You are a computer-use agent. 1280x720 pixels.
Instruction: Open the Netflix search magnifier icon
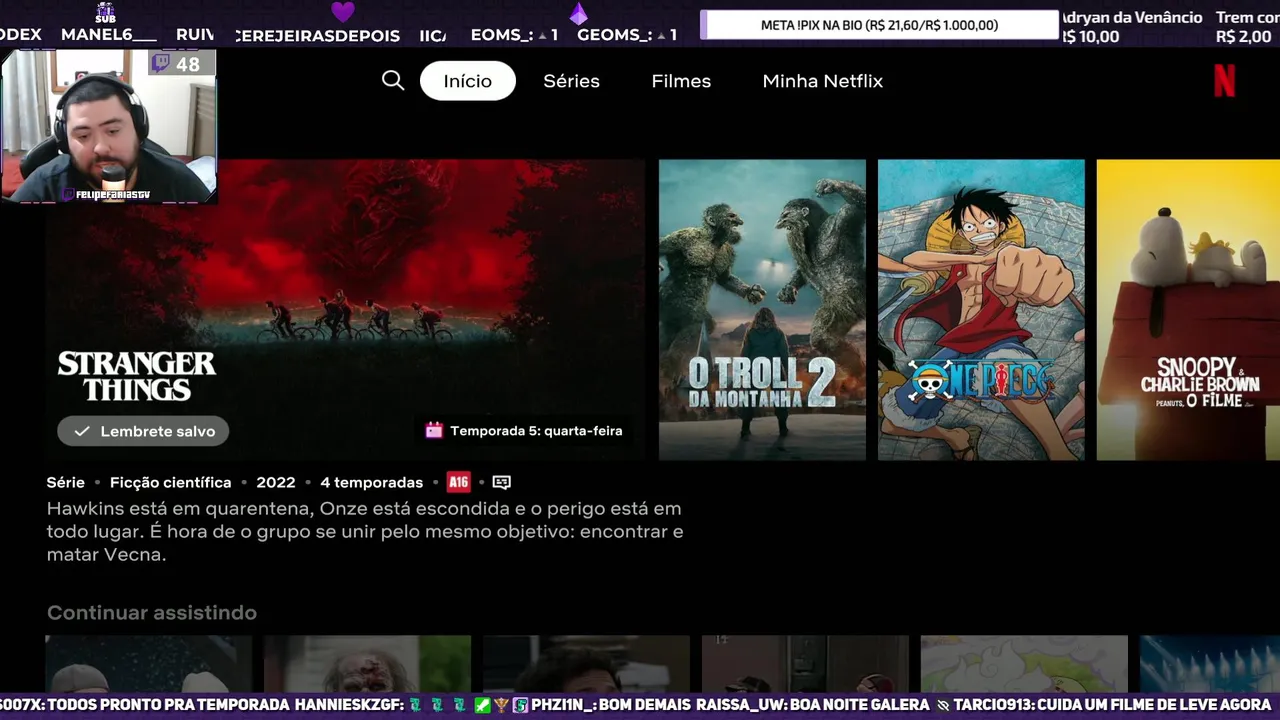(393, 81)
